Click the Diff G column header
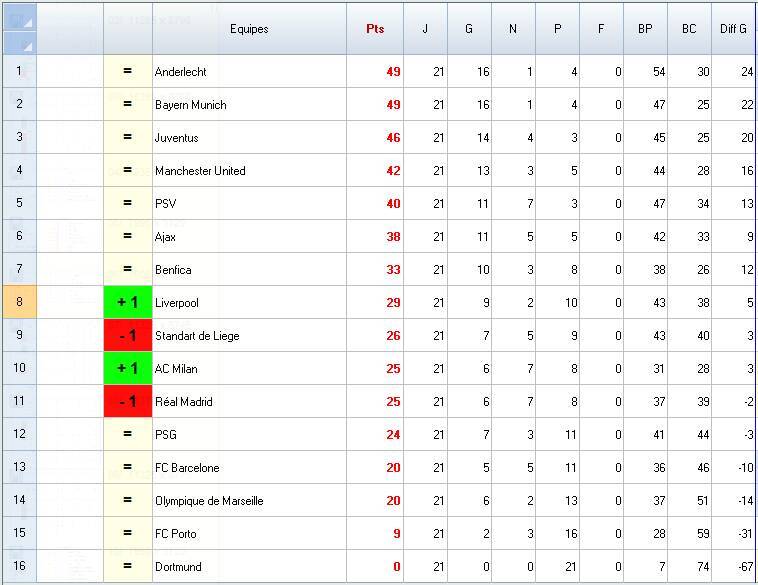Screen dimensions: 758x585 pyautogui.click(x=734, y=29)
